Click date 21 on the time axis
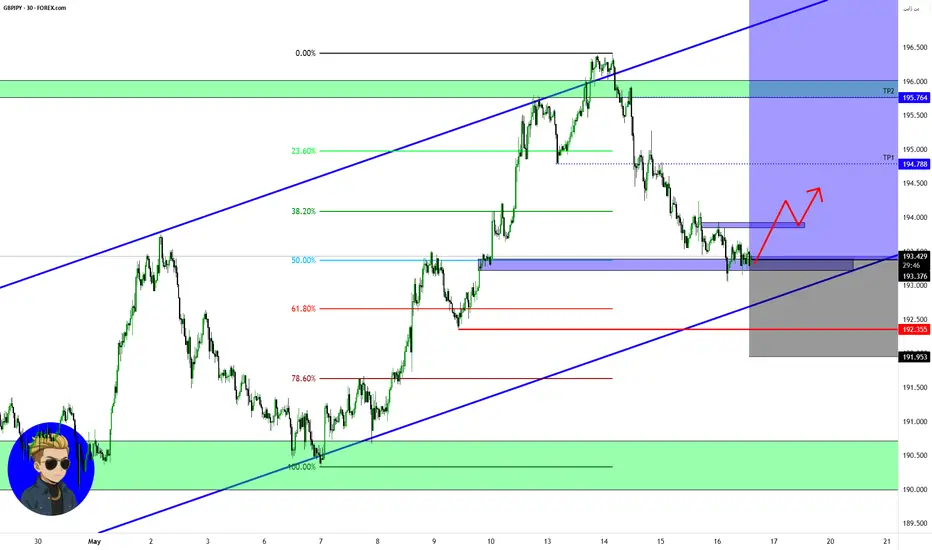Viewport: 932px width, 550px height. tap(887, 542)
